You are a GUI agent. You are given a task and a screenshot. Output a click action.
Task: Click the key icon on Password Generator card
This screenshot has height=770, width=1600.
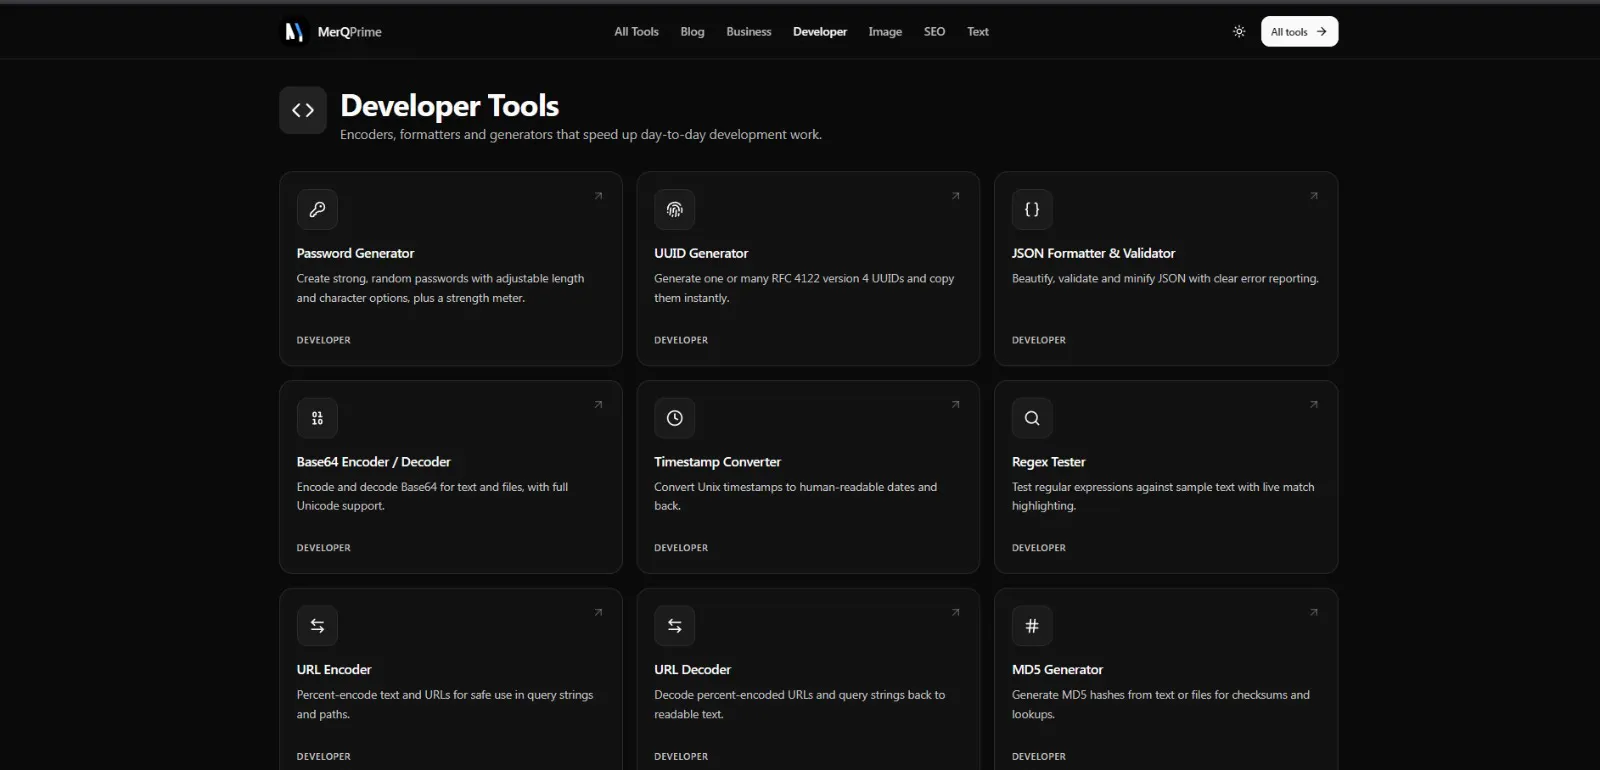[317, 210]
